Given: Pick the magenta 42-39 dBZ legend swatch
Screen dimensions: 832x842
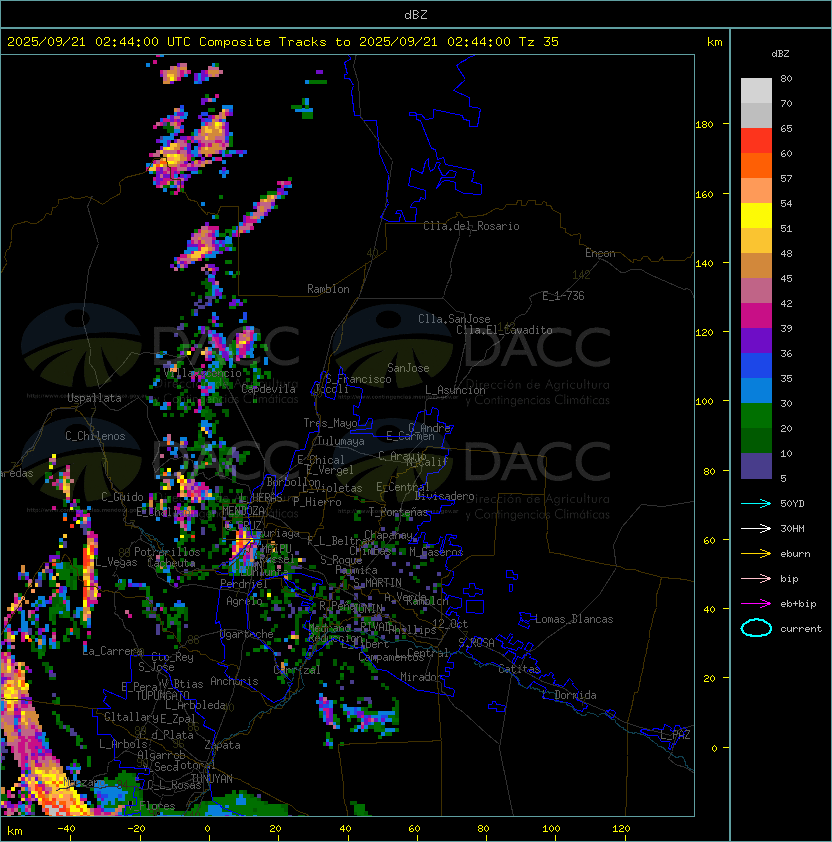Looking at the screenshot, I should click(x=756, y=316).
